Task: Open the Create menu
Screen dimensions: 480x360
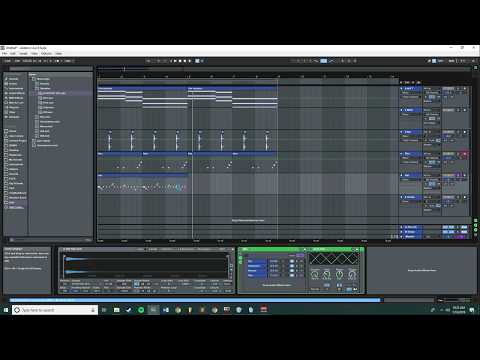Action: click(23, 53)
